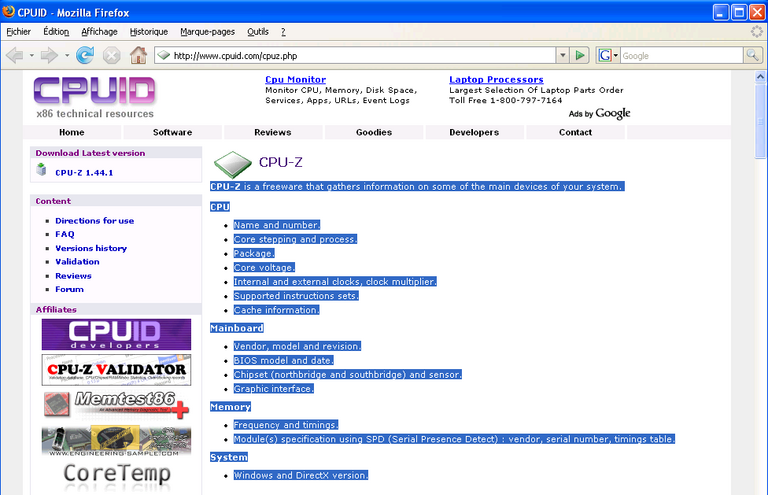This screenshot has width=768, height=495.
Task: Click the 'Mainboard' section heading
Action: coord(237,328)
